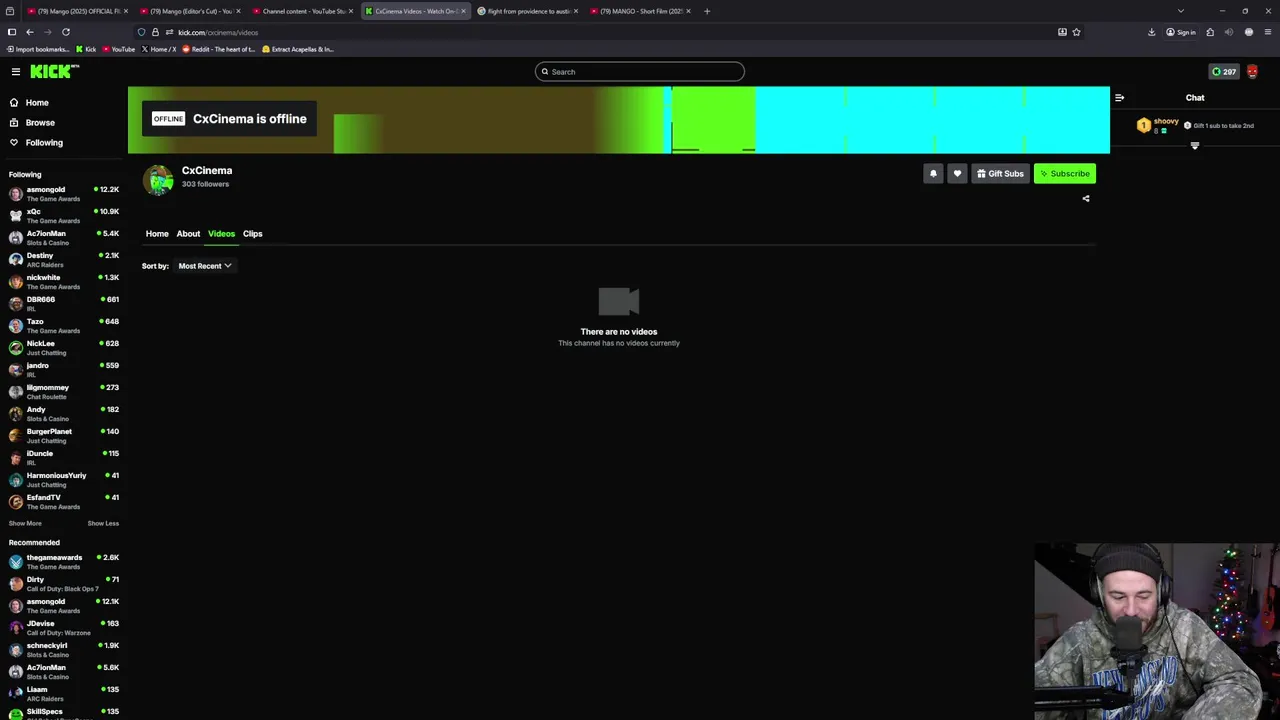The height and width of the screenshot is (720, 1280).
Task: Click the Gift Subs button
Action: [1000, 174]
